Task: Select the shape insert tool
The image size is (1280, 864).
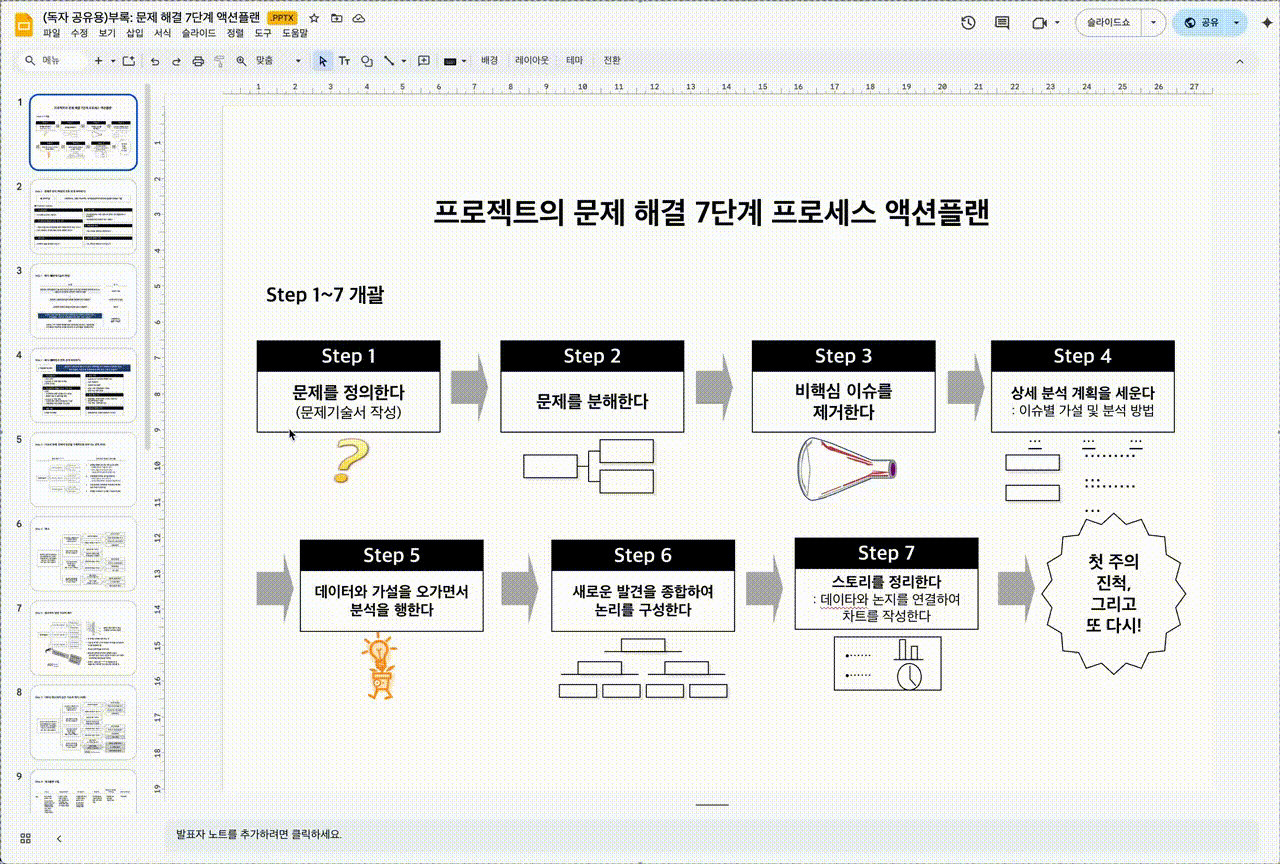Action: coord(367,61)
